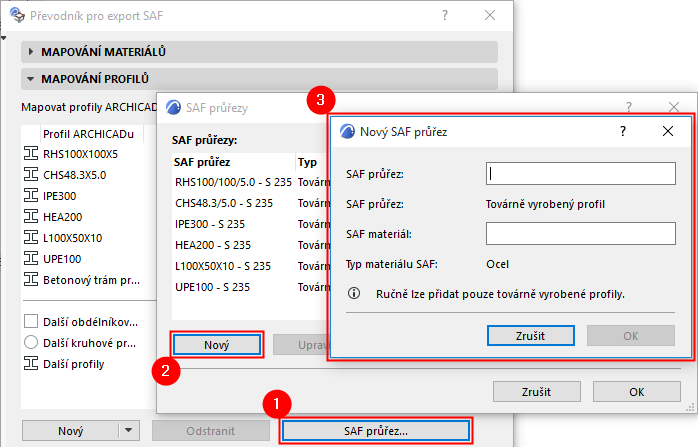Click profile icon beside UPE100 row
The width and height of the screenshot is (698, 447).
[31, 259]
